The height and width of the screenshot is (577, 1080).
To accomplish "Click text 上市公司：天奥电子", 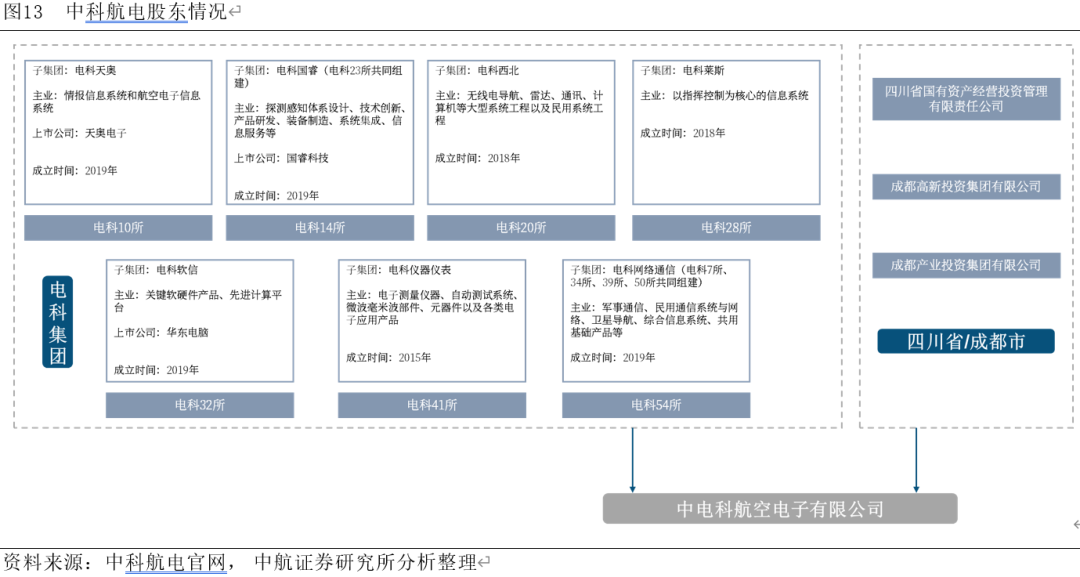I will pyautogui.click(x=80, y=133).
